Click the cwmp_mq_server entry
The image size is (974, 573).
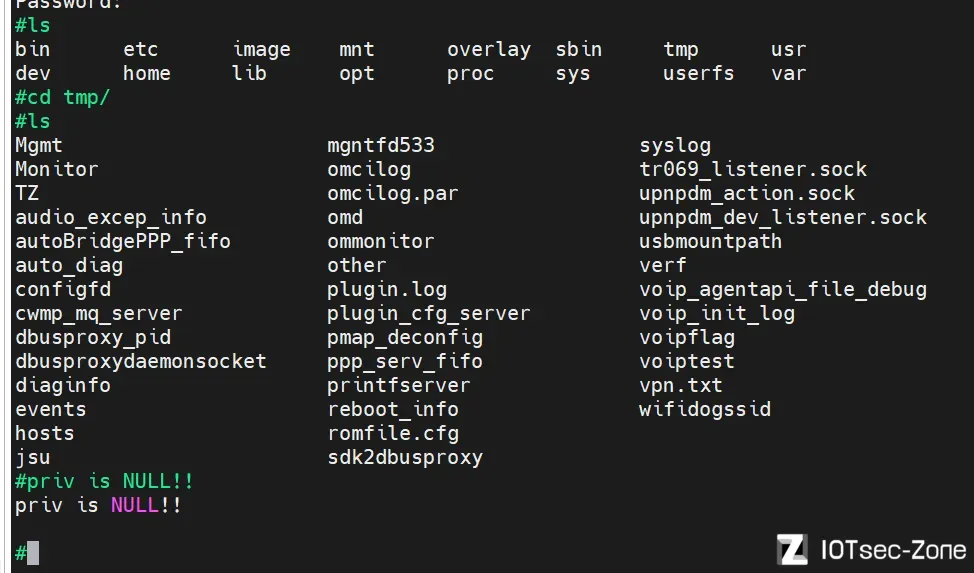[99, 313]
